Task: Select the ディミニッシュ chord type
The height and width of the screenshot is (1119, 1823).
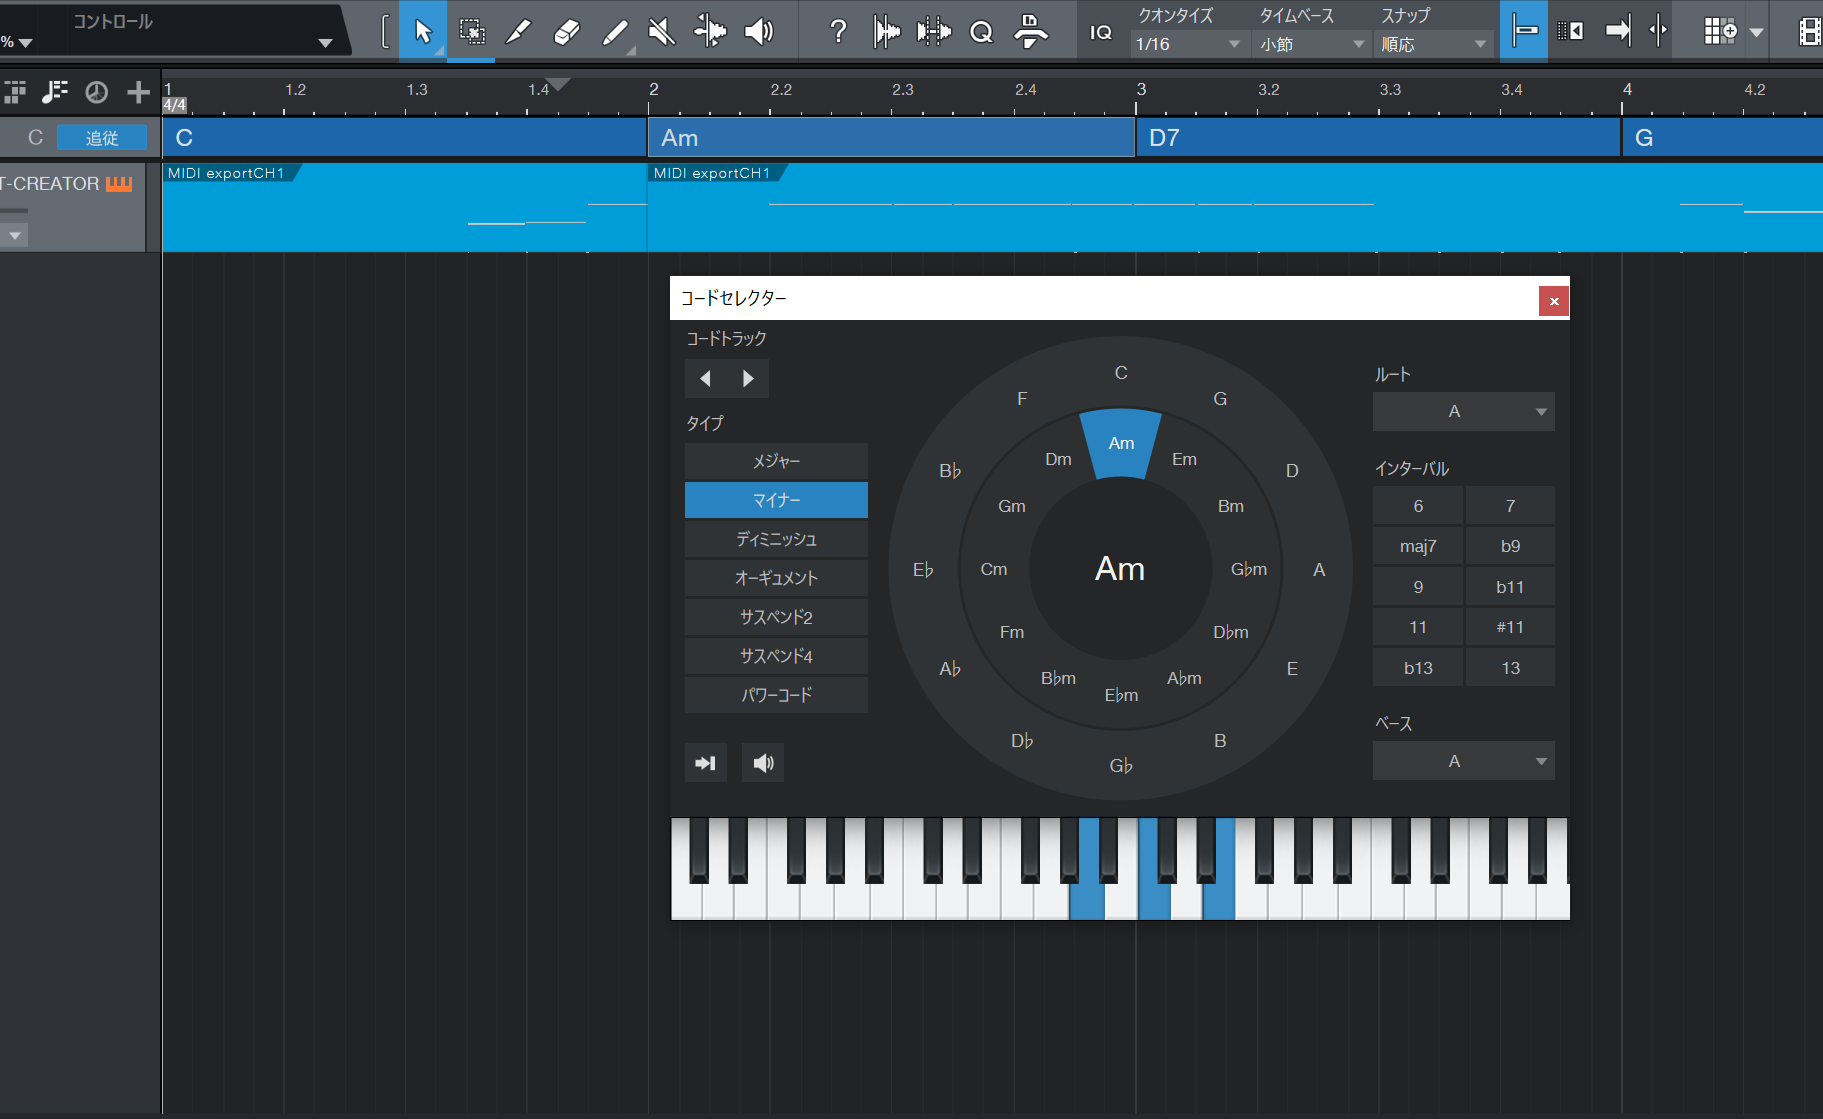Action: (x=776, y=539)
